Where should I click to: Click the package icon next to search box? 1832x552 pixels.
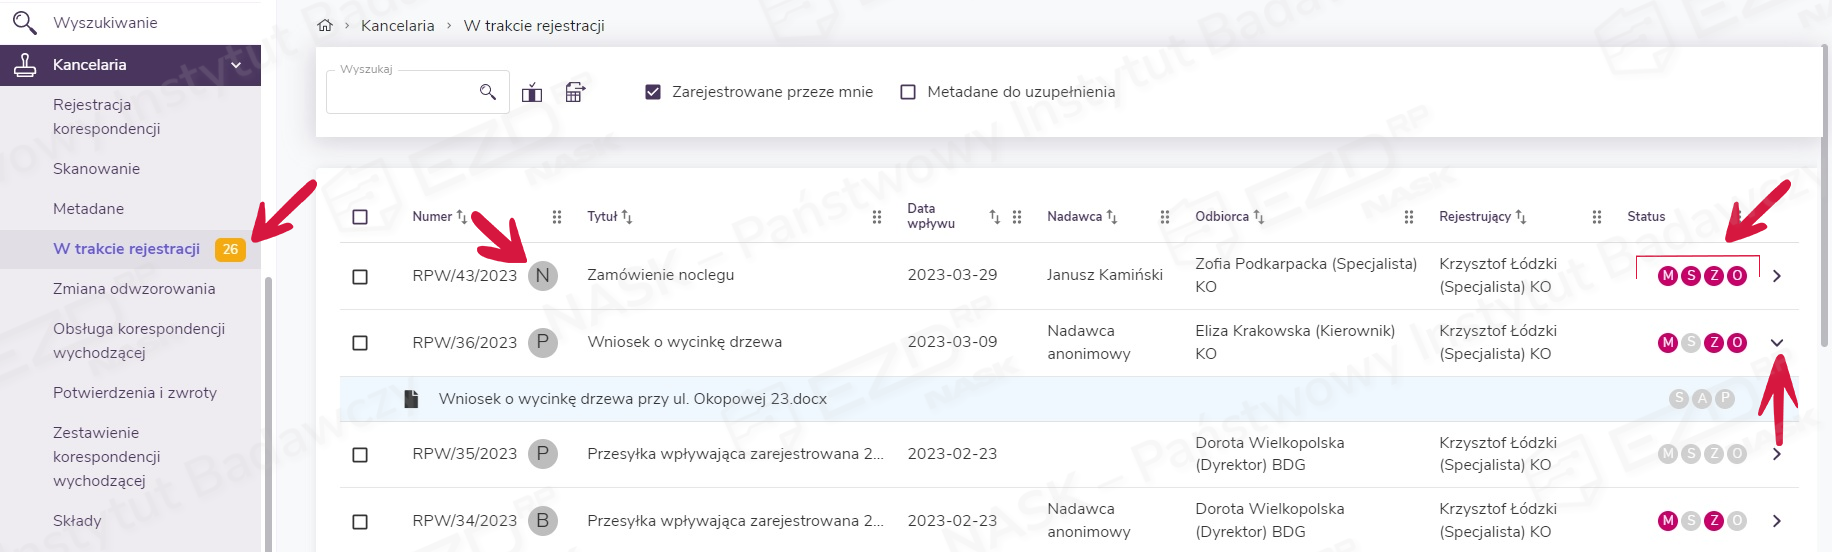(x=532, y=93)
